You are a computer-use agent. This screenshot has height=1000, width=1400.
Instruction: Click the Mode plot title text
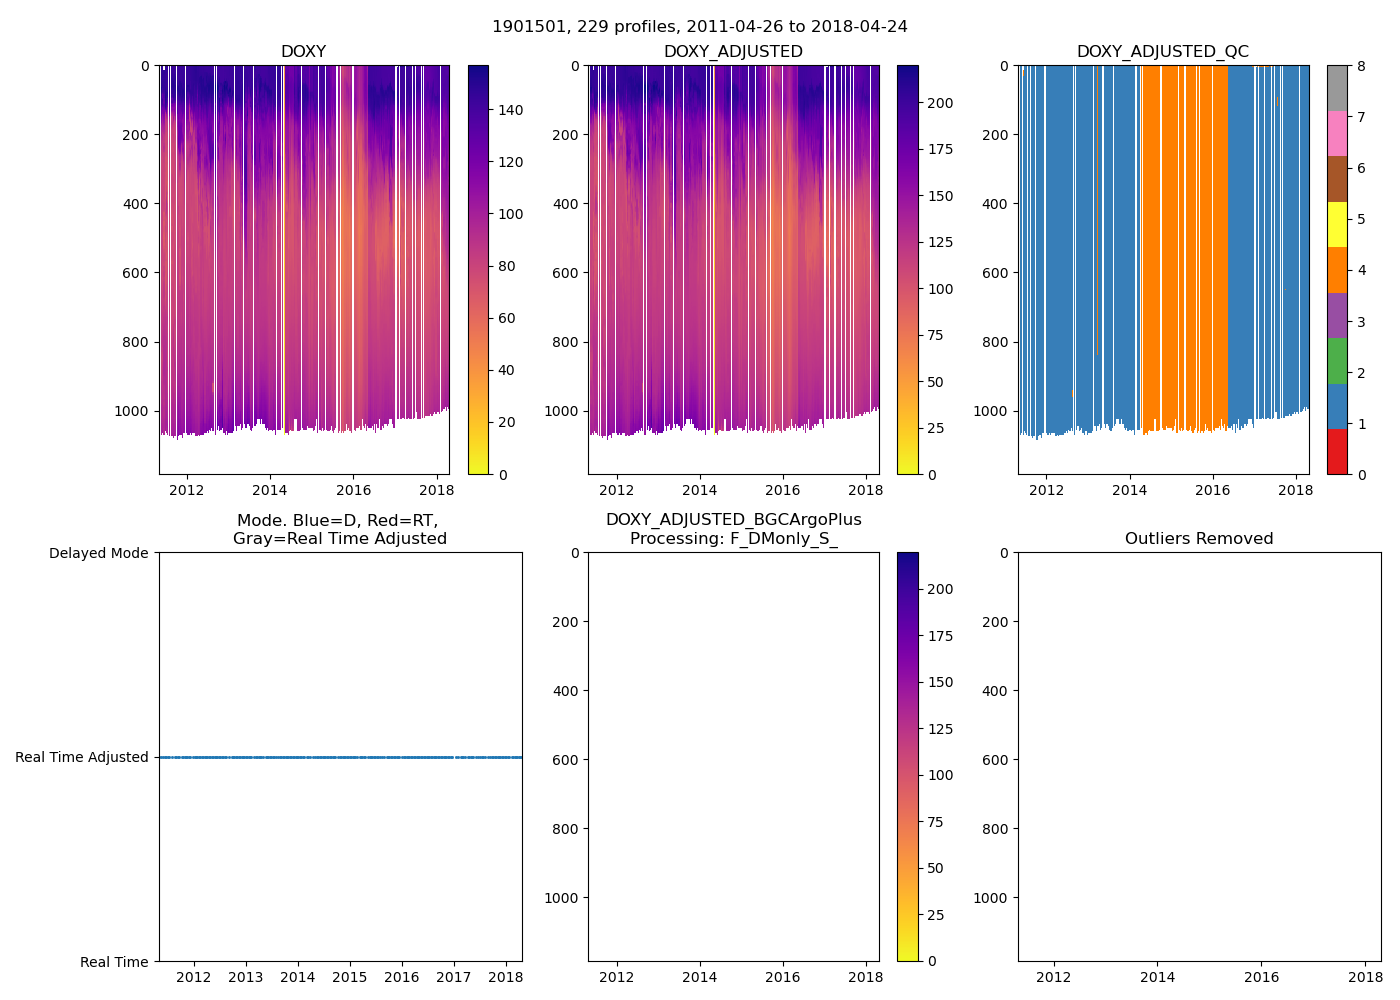pyautogui.click(x=339, y=529)
